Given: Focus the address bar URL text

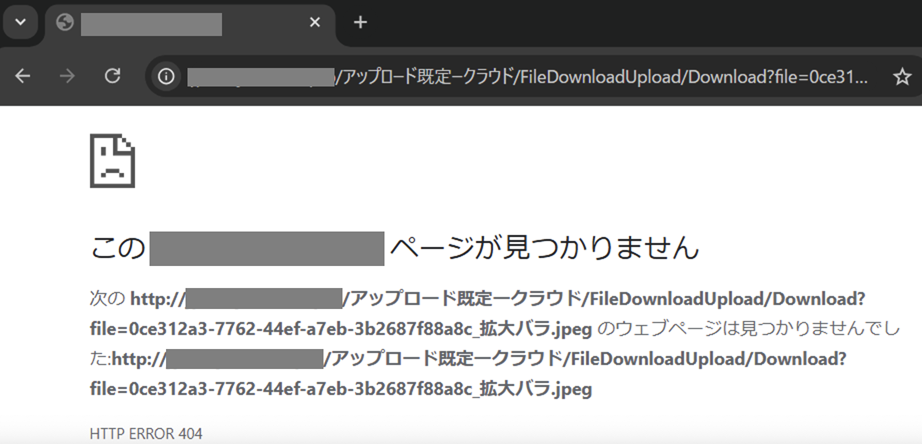Looking at the screenshot, I should point(600,76).
